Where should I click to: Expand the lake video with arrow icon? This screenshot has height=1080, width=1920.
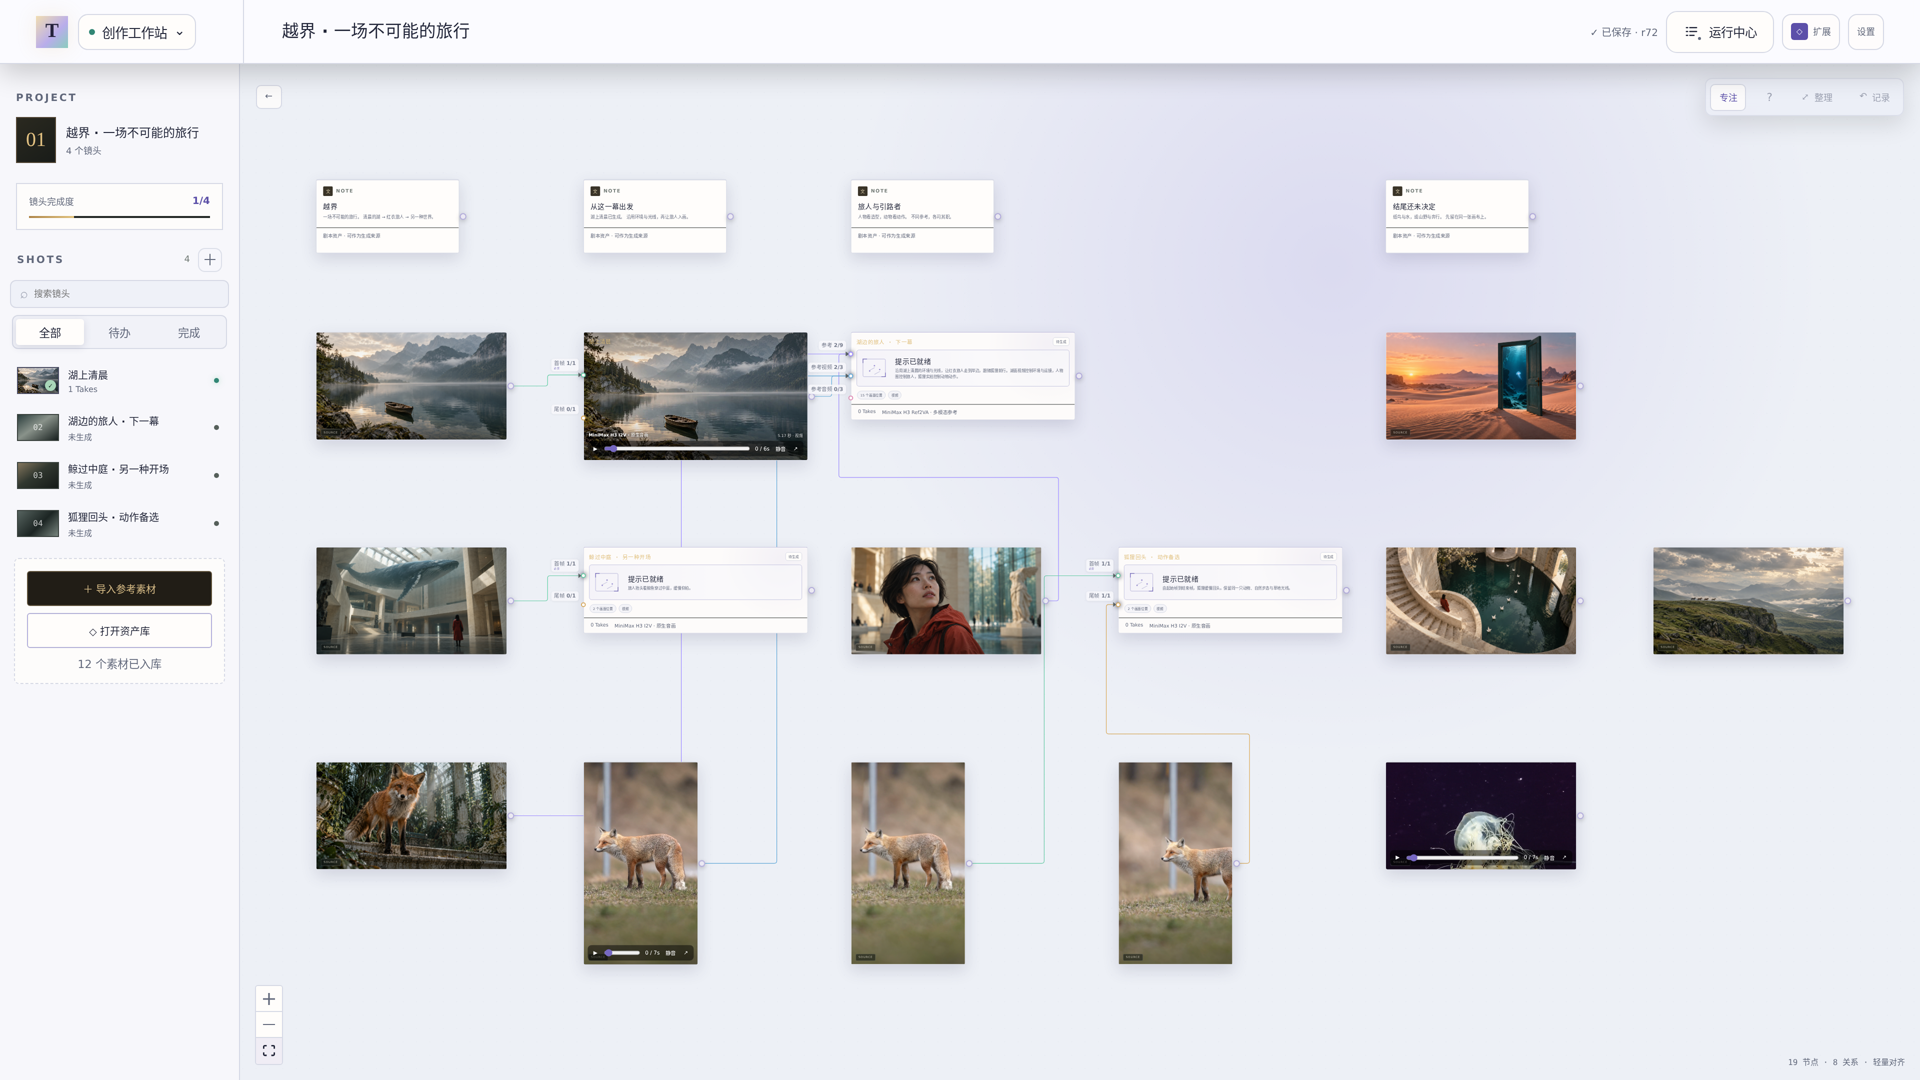[796, 449]
